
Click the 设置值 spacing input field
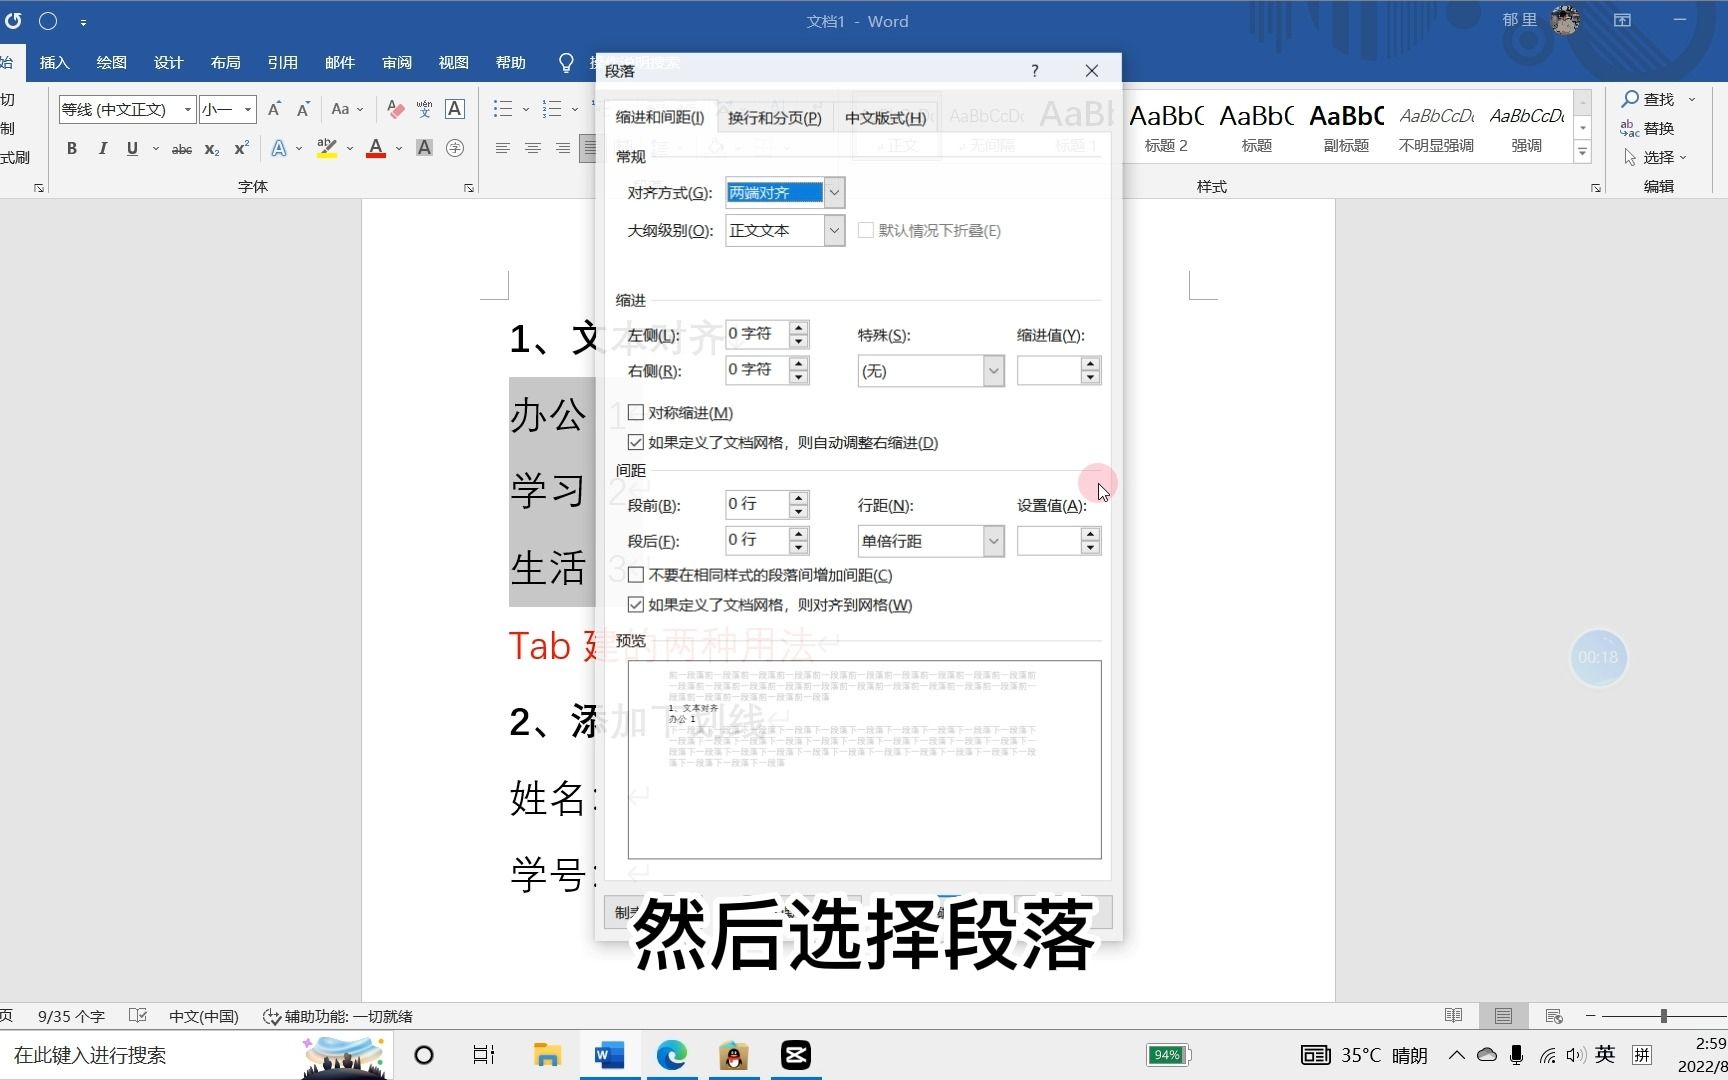(x=1050, y=541)
